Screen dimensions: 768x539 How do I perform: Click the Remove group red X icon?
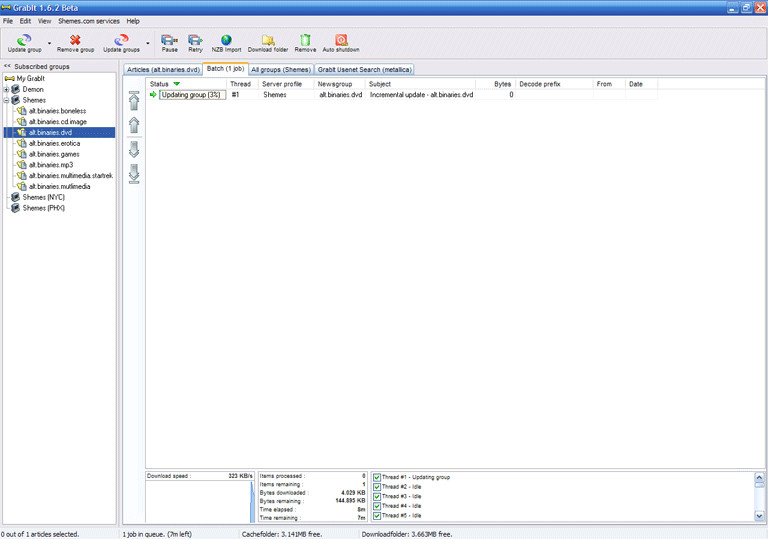click(x=75, y=40)
